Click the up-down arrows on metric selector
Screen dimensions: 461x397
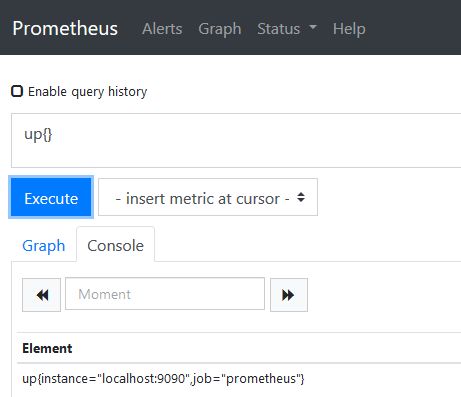(x=301, y=197)
